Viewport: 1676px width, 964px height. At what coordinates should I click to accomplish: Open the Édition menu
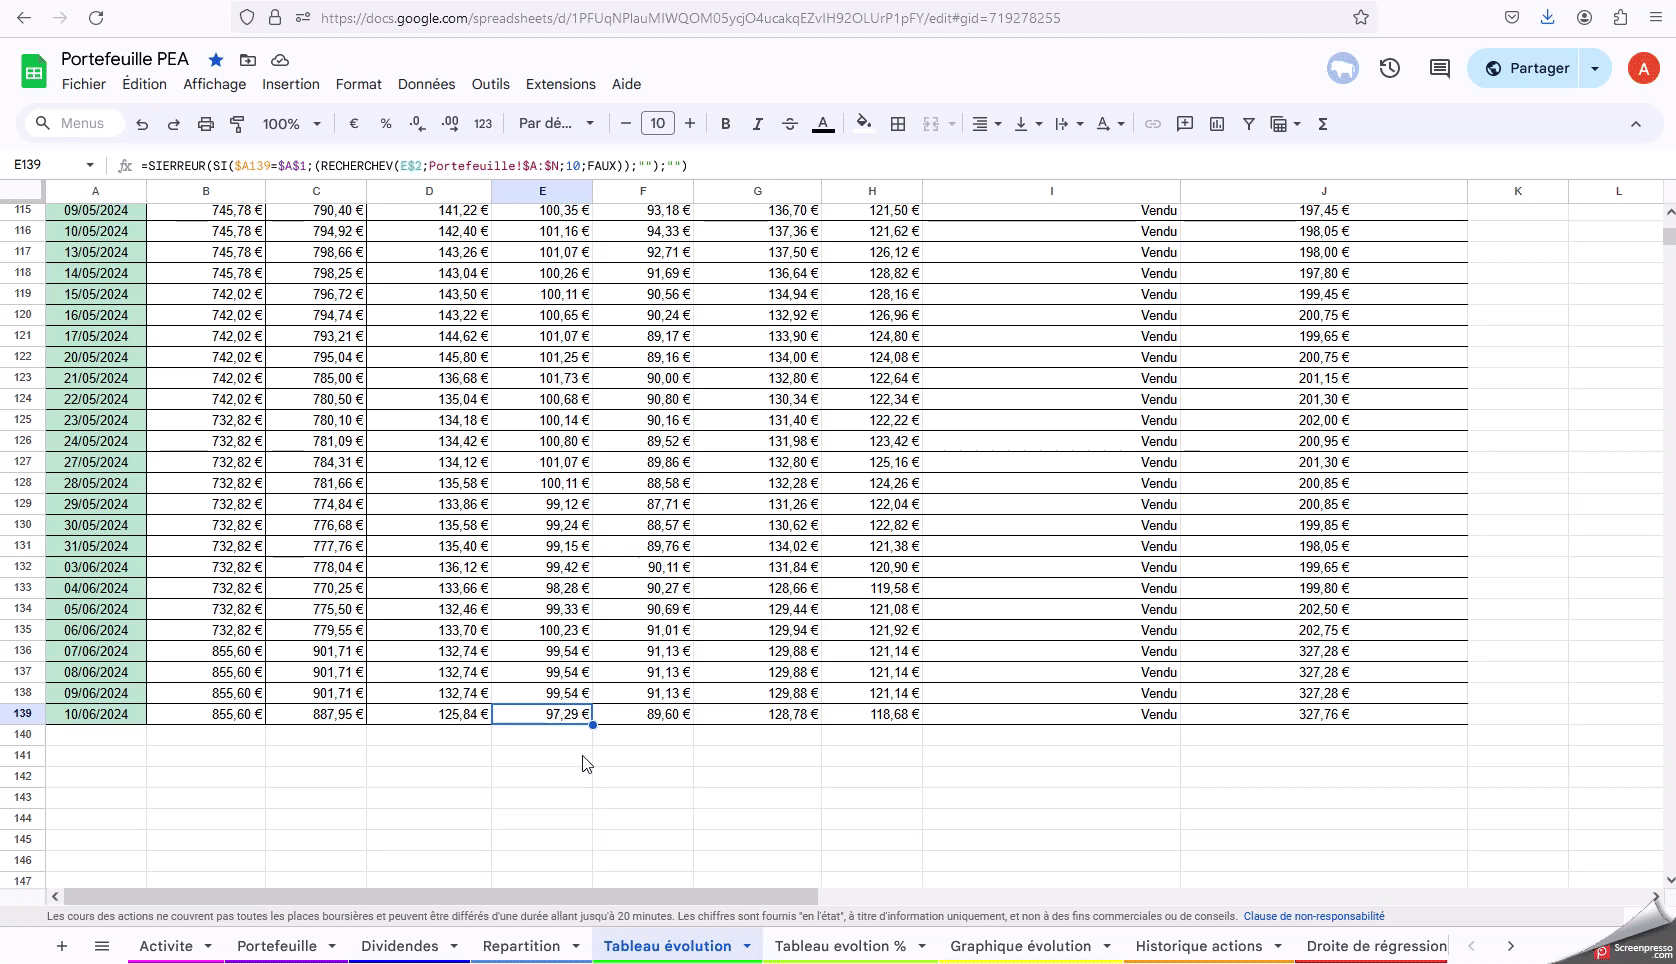click(x=145, y=84)
